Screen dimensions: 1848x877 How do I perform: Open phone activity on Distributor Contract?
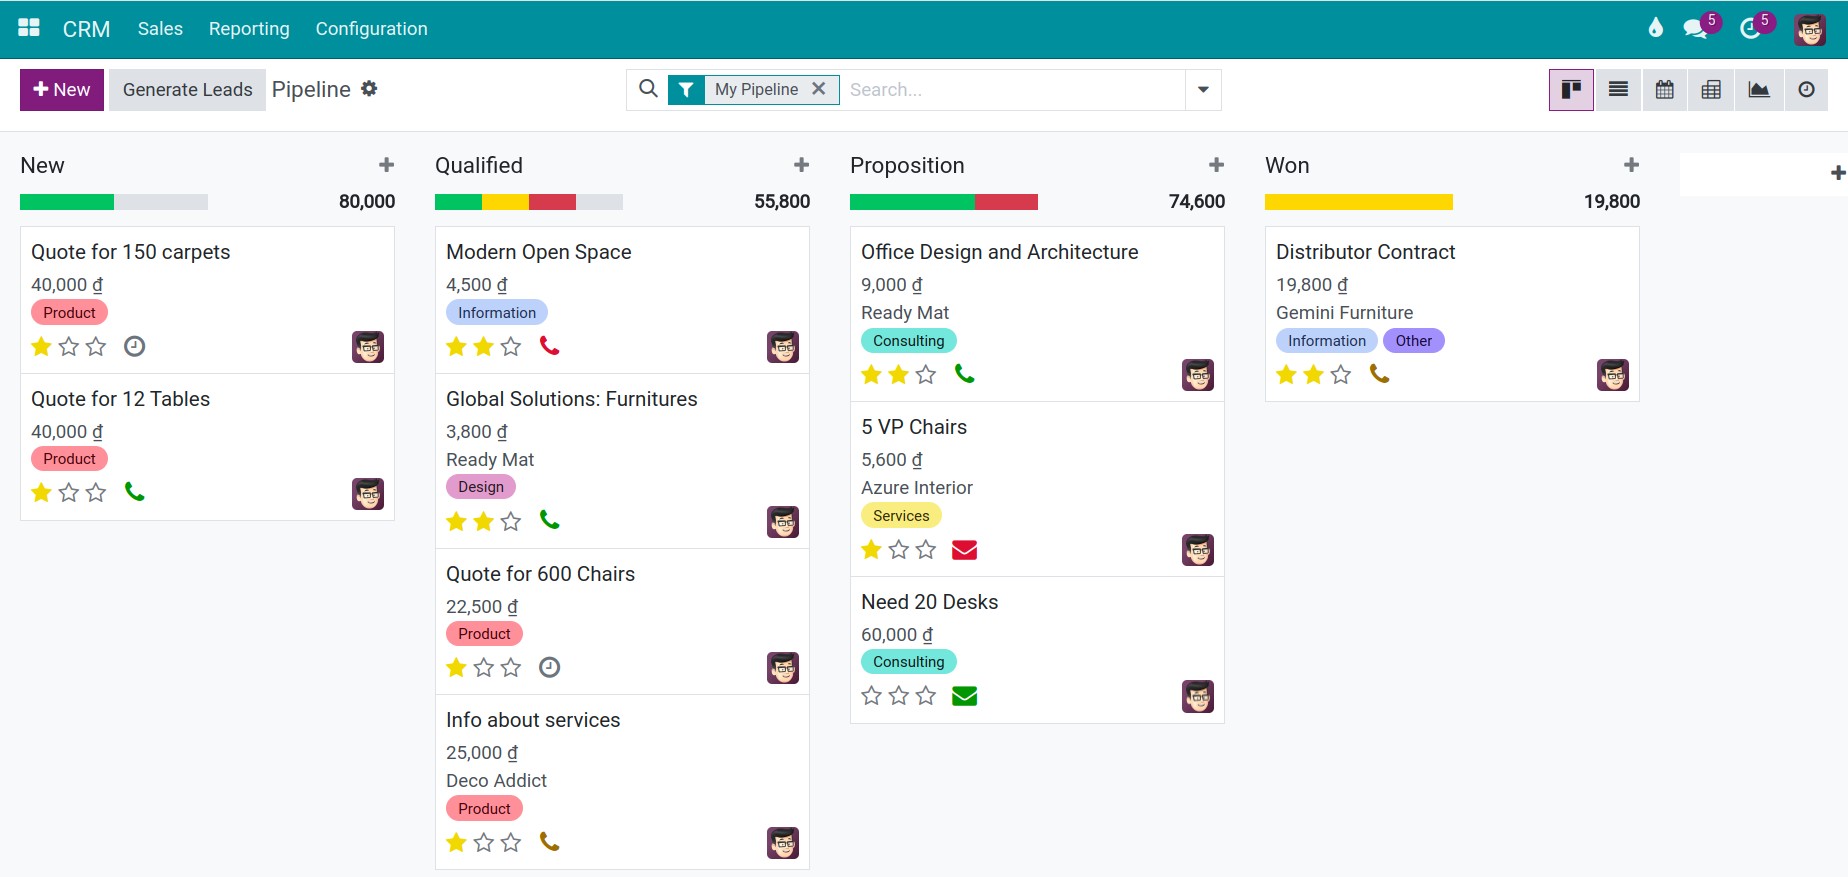[1380, 374]
